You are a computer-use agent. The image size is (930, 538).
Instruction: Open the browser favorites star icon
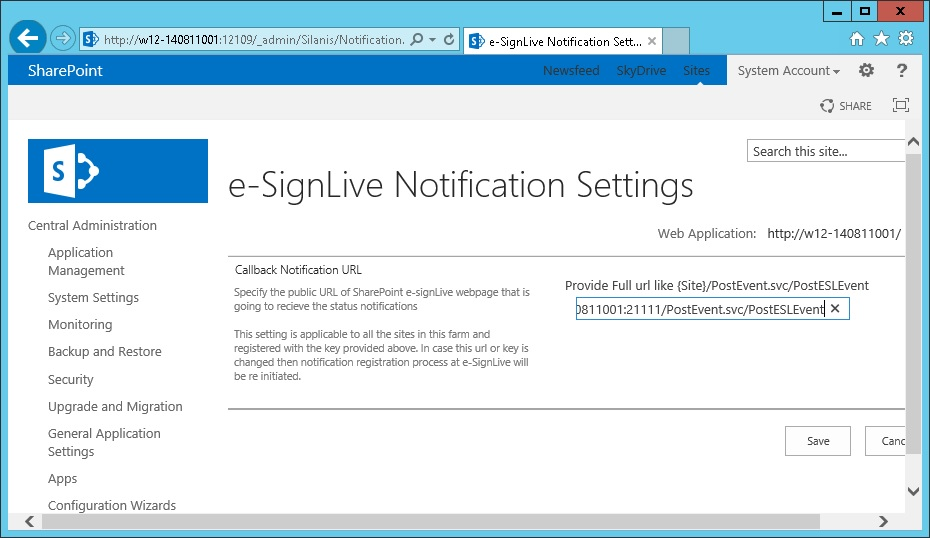tap(881, 39)
